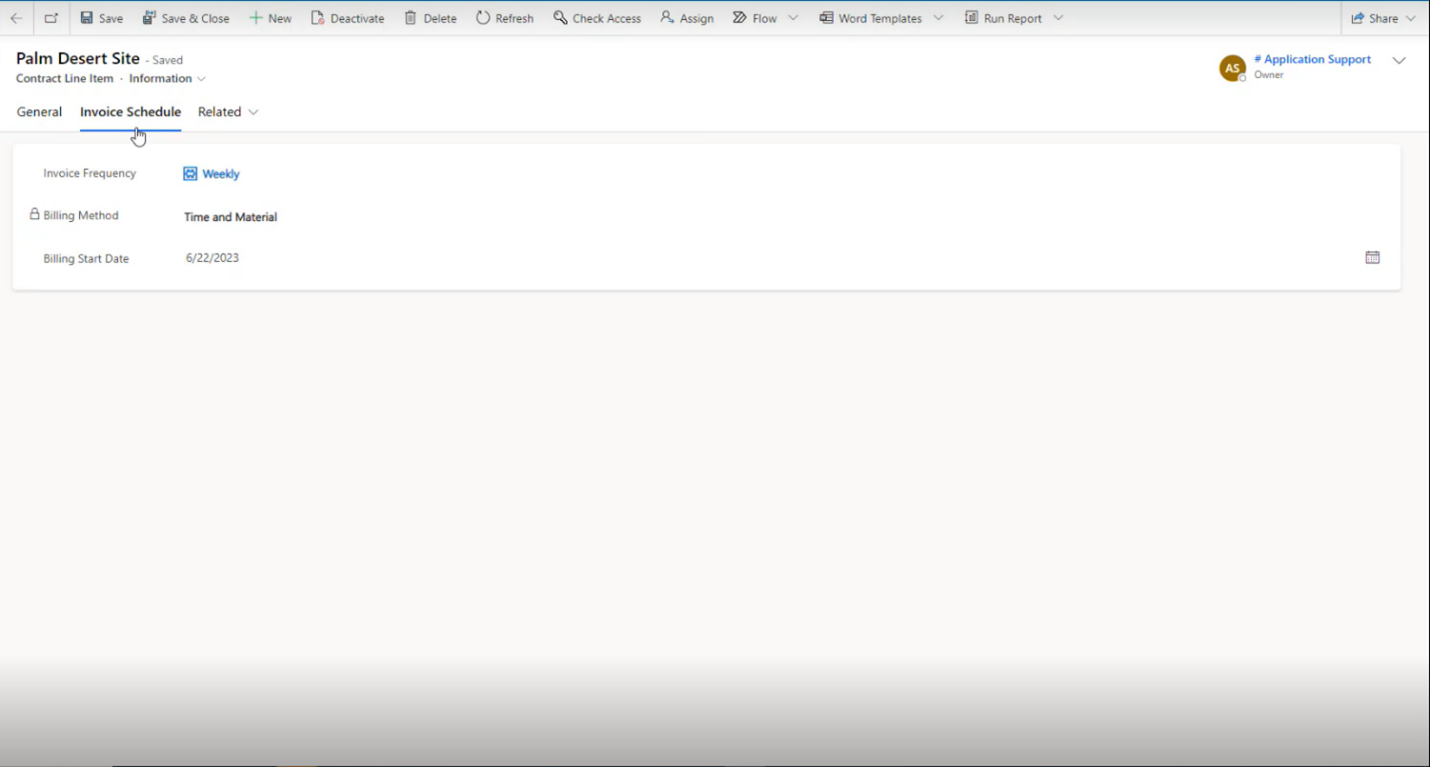Image resolution: width=1430 pixels, height=767 pixels.
Task: Assign the record to another user
Action: click(687, 18)
